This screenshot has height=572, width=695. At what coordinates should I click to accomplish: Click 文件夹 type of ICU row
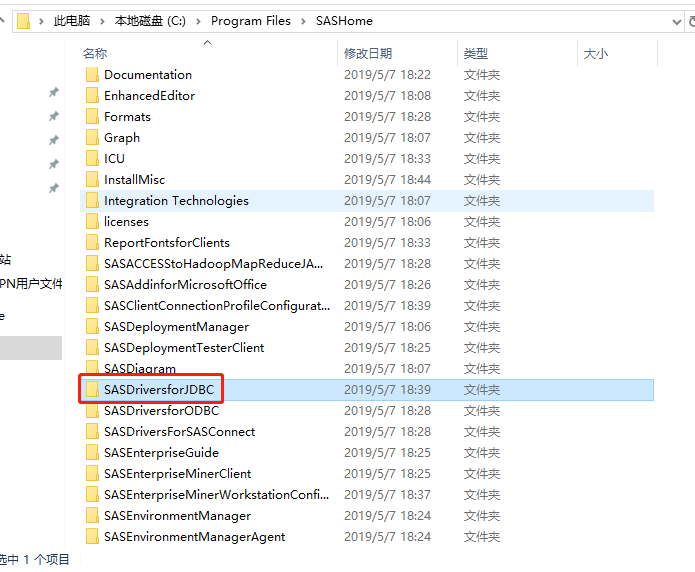coord(482,159)
